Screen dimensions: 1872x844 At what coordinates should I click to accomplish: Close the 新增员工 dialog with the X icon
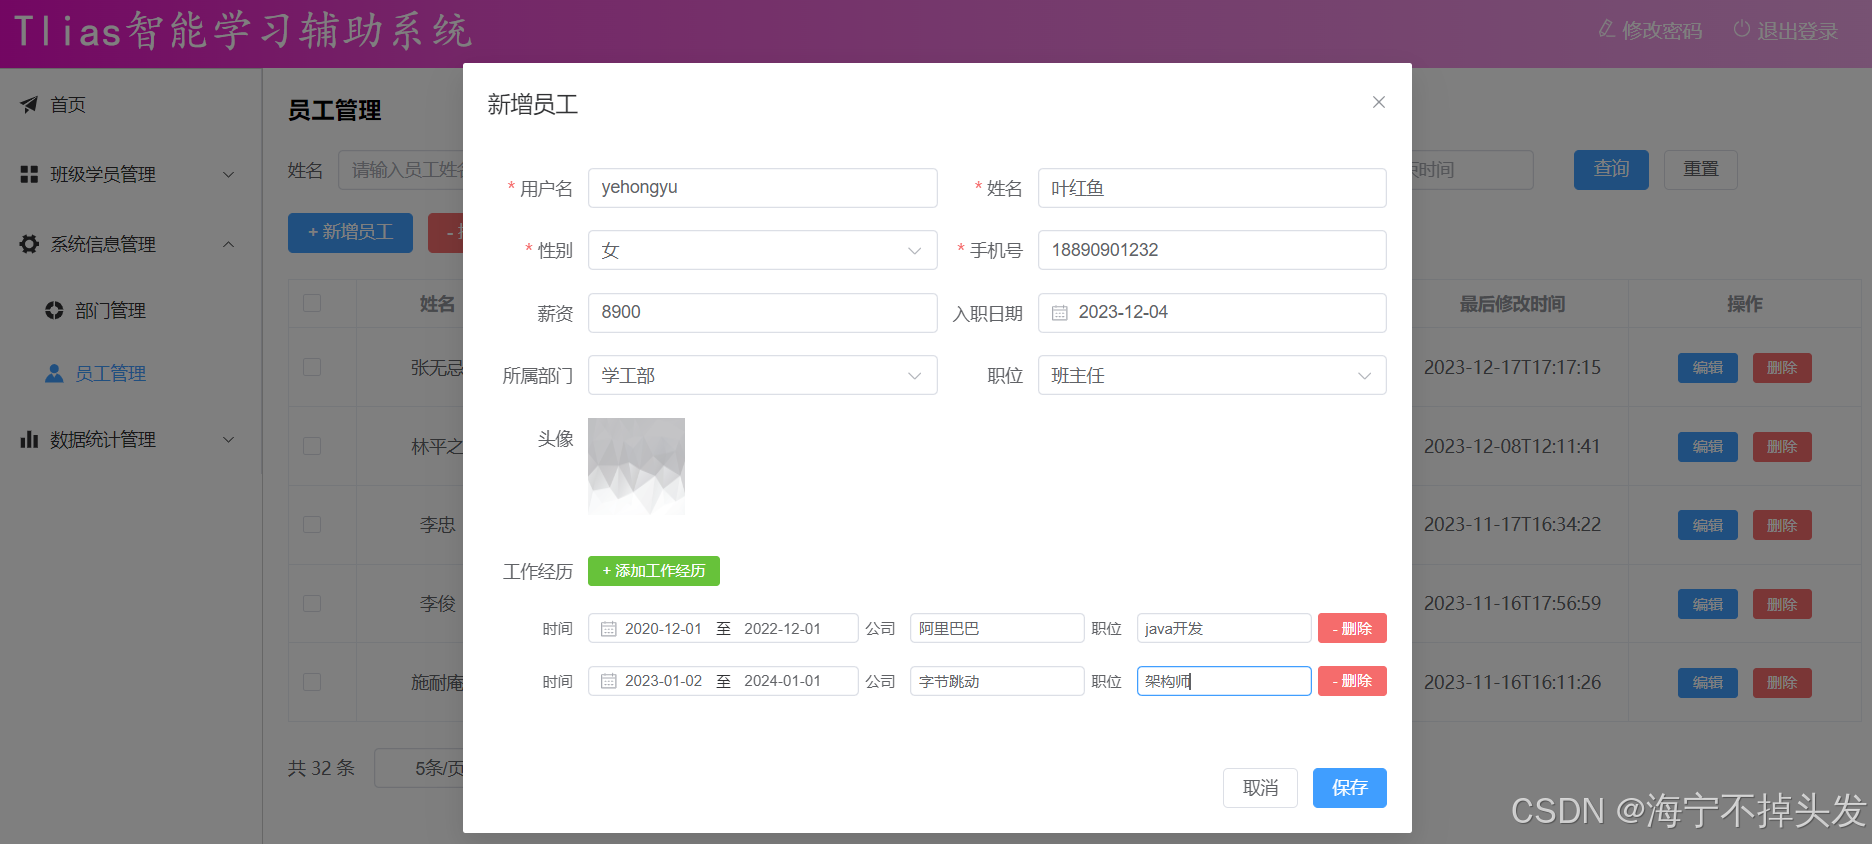(1378, 102)
